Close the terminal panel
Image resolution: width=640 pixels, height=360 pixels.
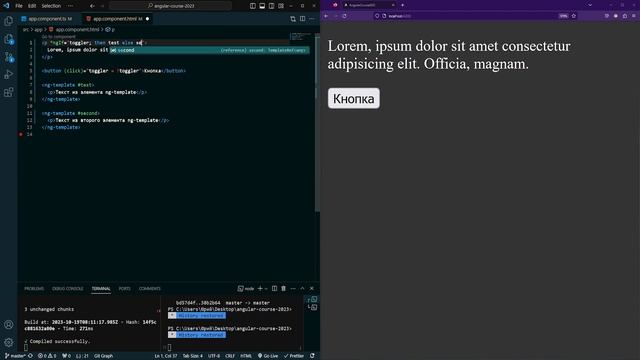(x=312, y=289)
